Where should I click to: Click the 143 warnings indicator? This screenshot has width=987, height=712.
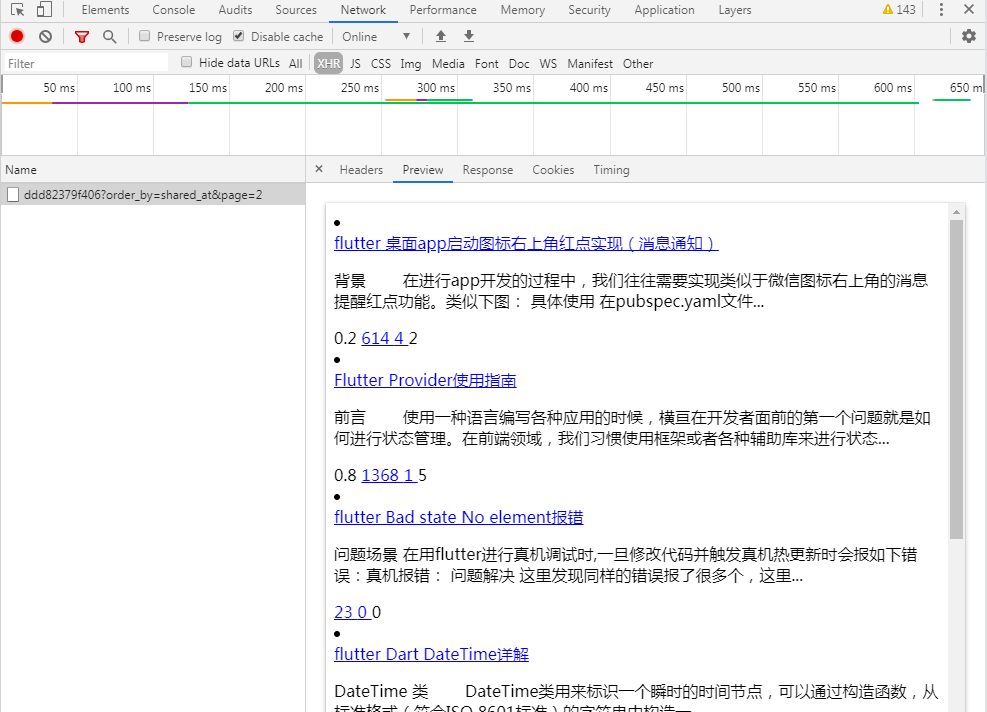(899, 9)
